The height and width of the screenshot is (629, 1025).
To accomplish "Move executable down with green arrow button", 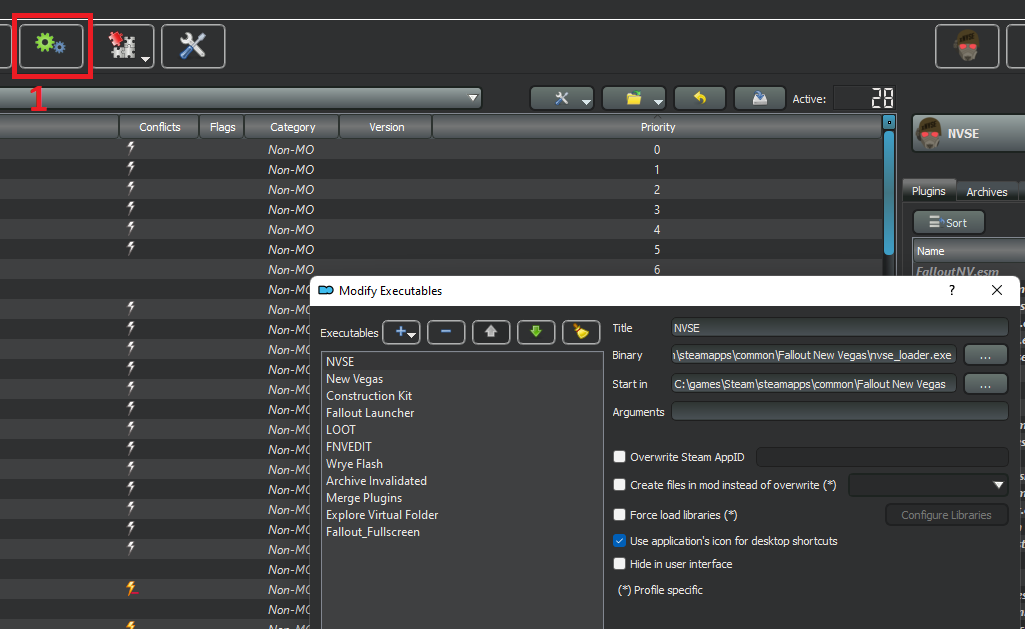I will 536,332.
